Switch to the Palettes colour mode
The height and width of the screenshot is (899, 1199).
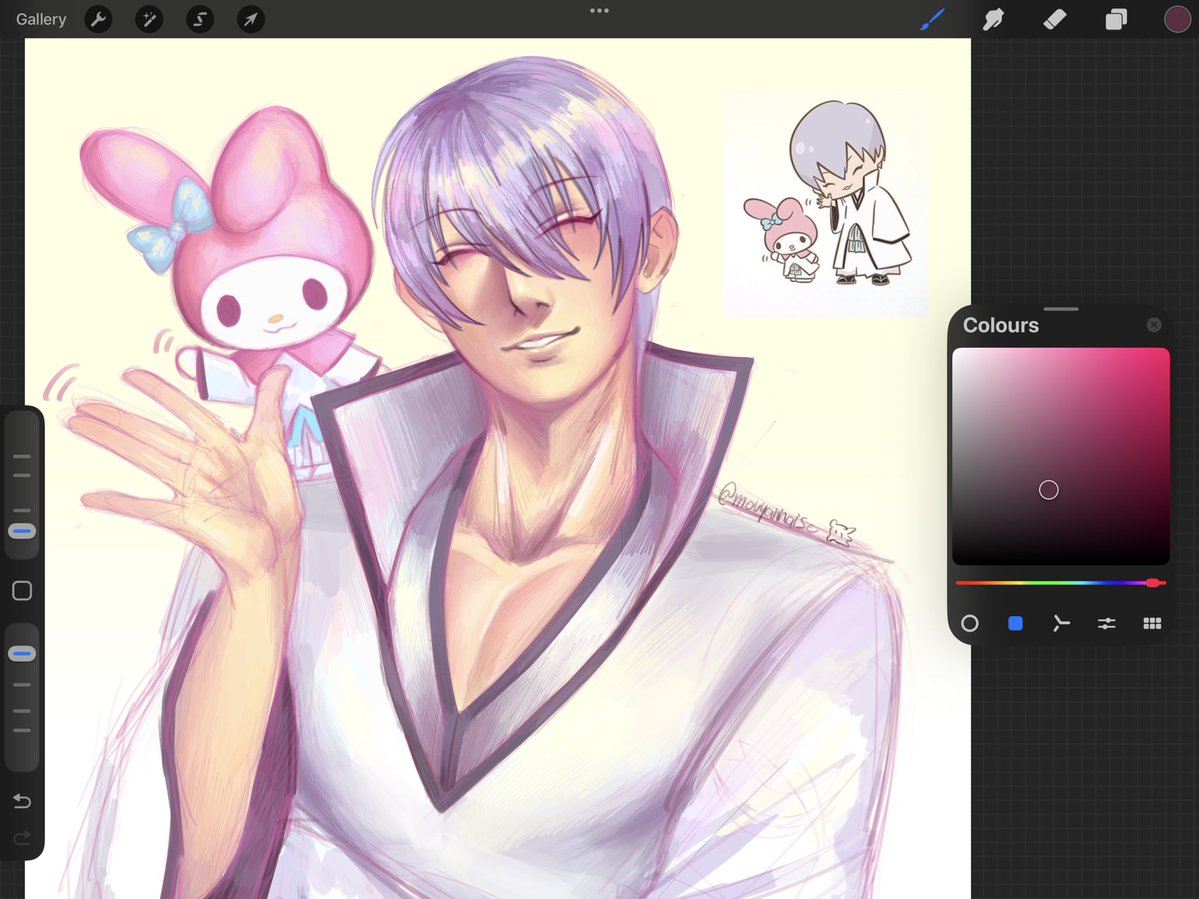pos(1152,623)
